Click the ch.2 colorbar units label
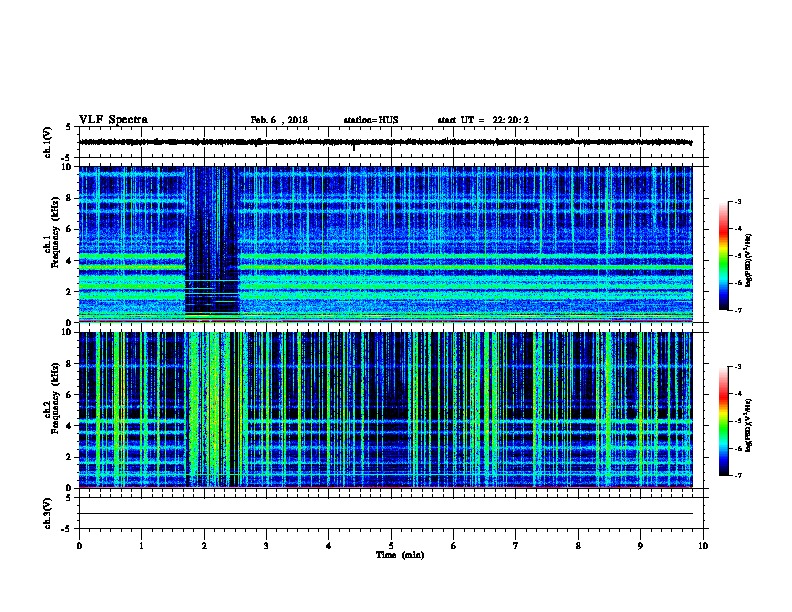 click(x=749, y=425)
